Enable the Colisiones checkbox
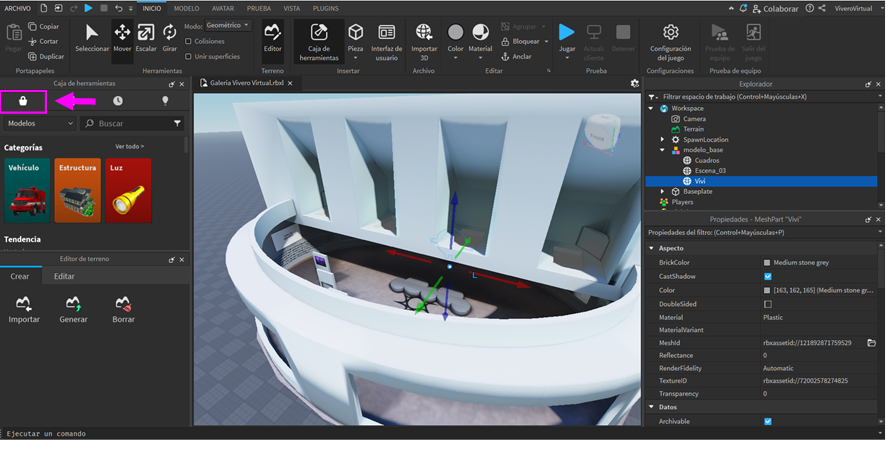The height and width of the screenshot is (460, 886). pyautogui.click(x=189, y=41)
